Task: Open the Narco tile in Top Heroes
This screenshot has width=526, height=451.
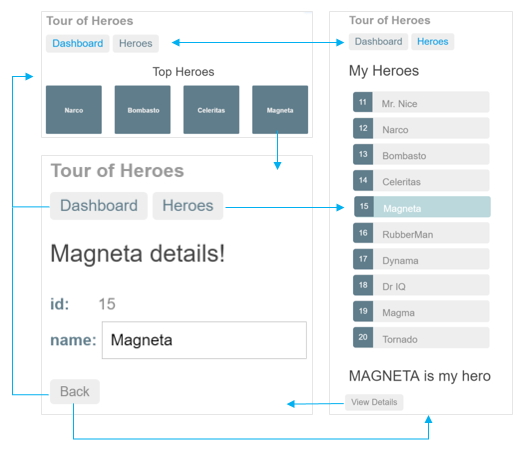Action: [74, 110]
